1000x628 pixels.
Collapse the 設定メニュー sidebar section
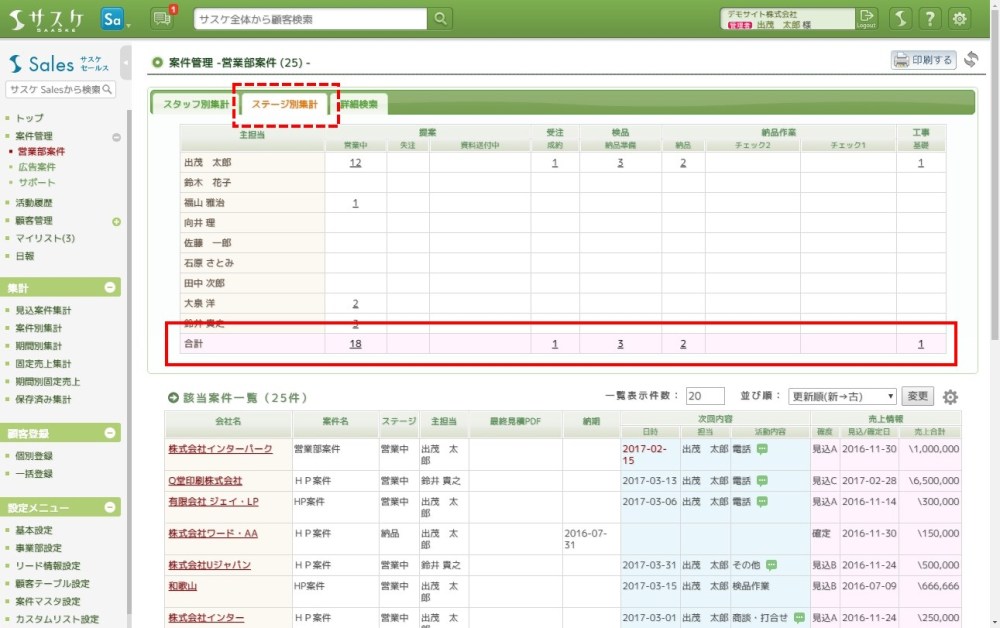coord(111,506)
